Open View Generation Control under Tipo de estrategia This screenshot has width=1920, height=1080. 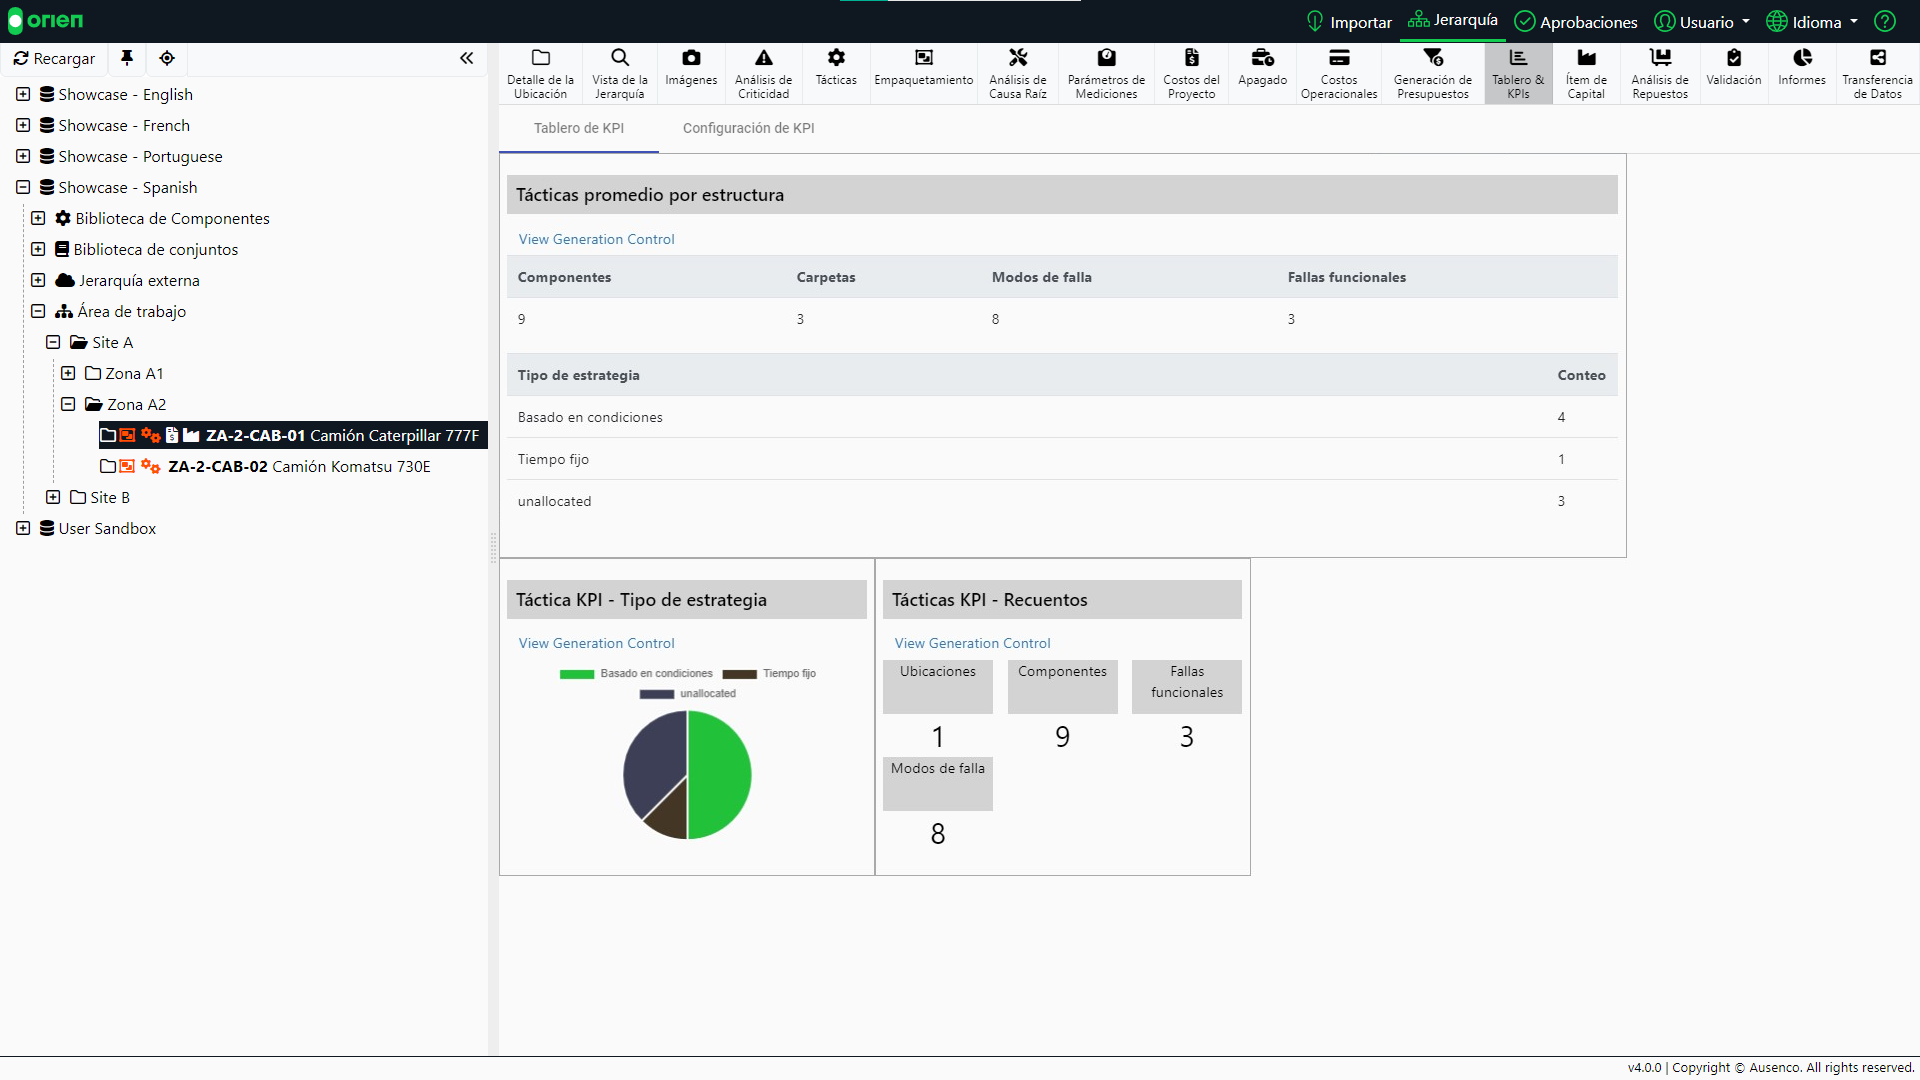click(x=596, y=643)
